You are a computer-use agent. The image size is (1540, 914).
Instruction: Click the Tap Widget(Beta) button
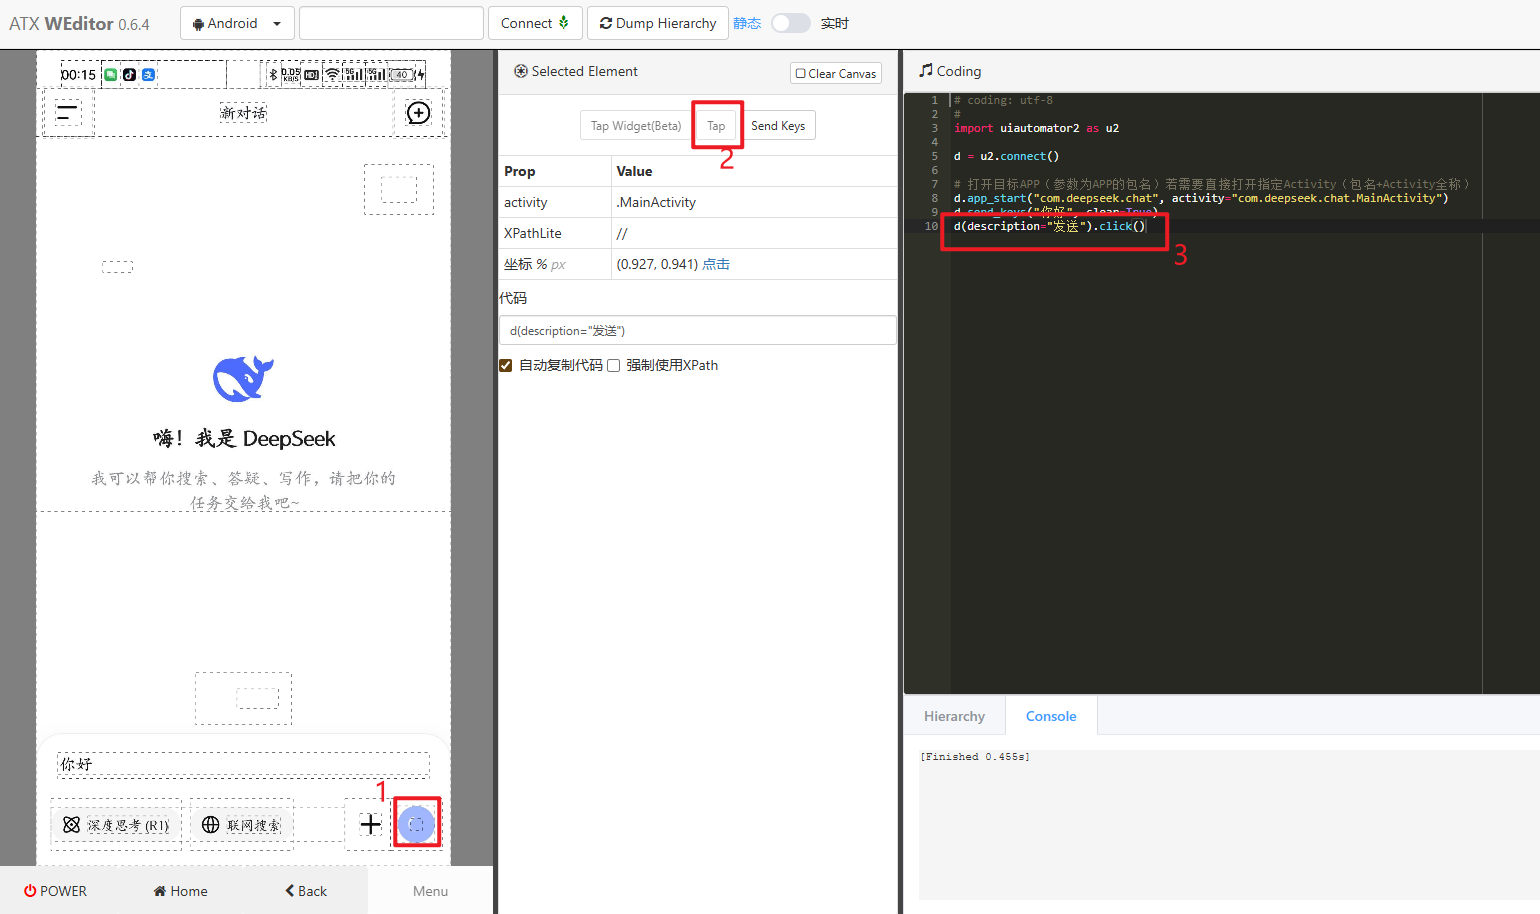click(635, 126)
